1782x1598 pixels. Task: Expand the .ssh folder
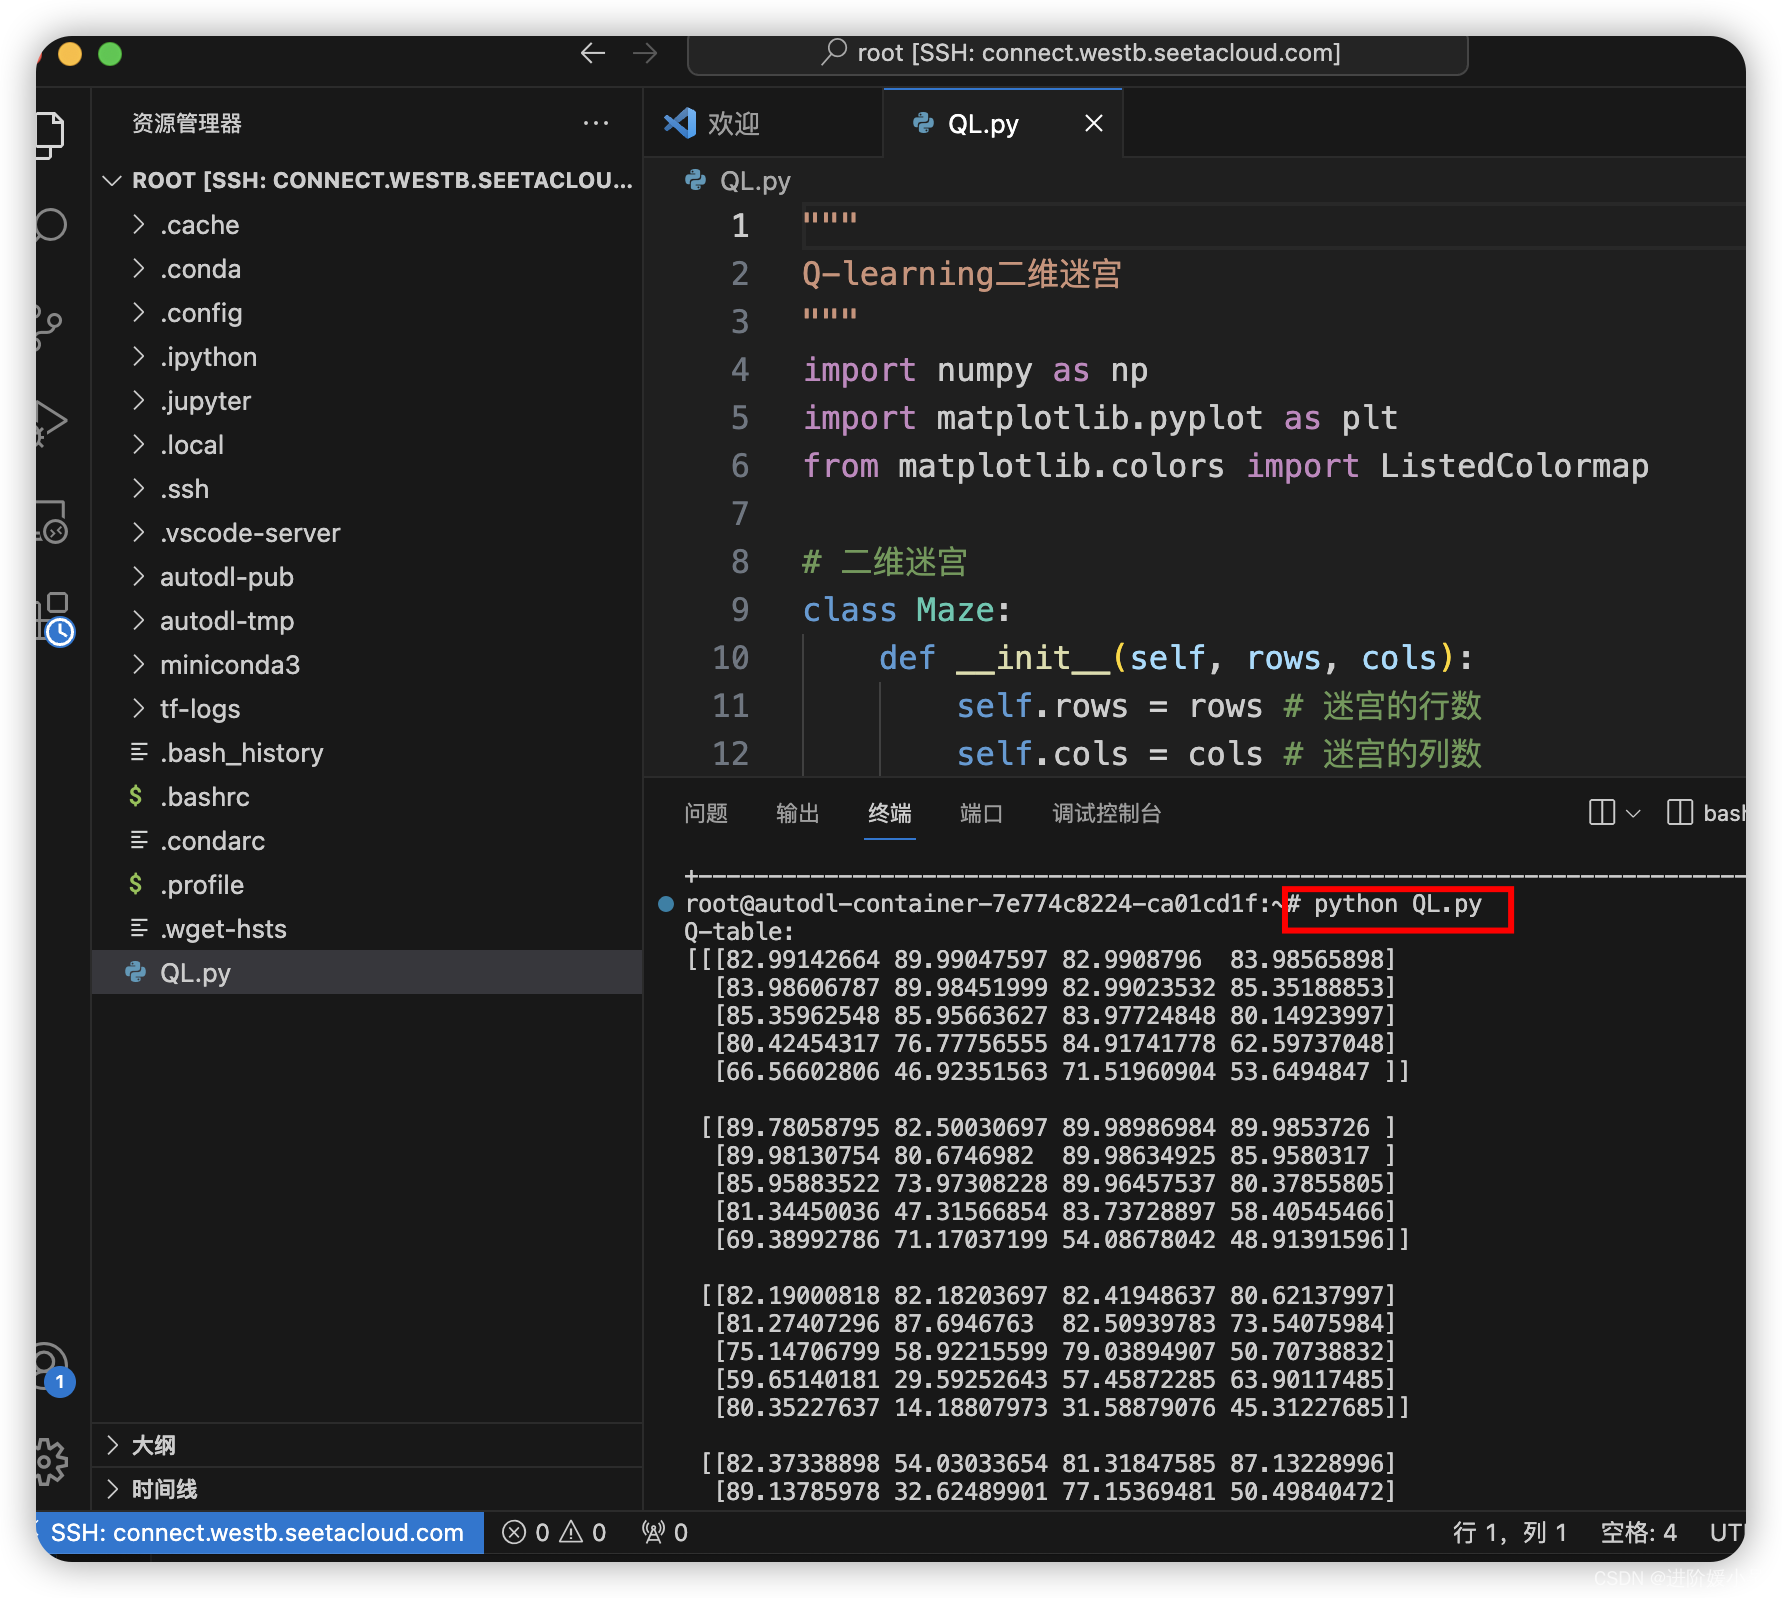[368, 489]
